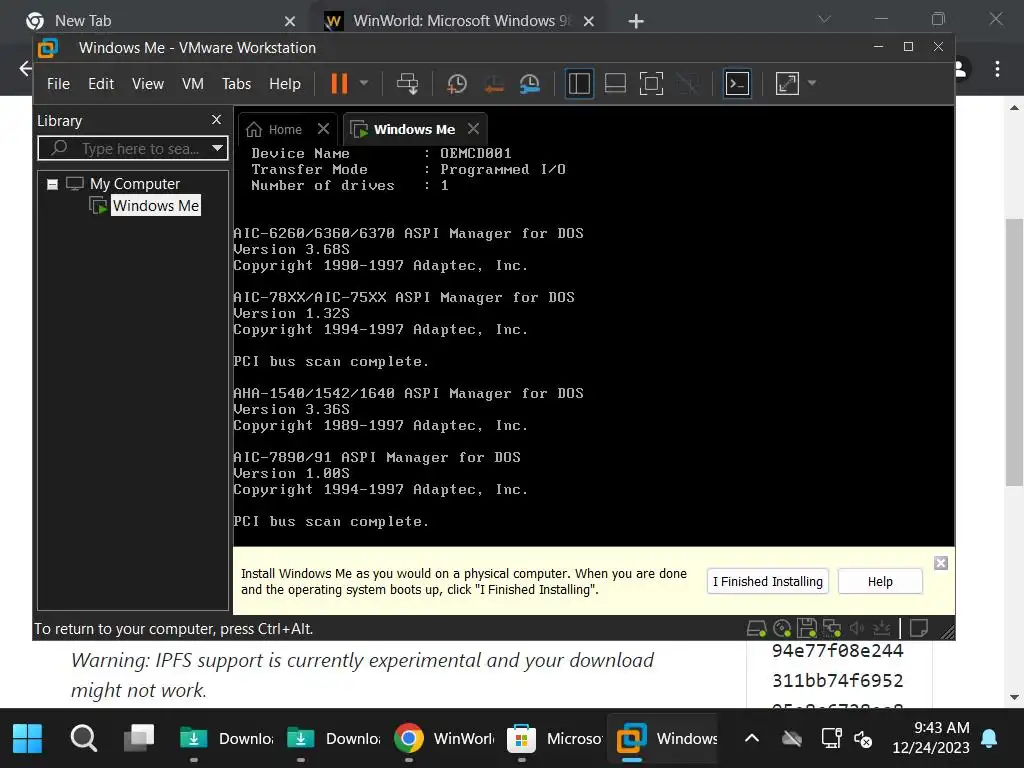Close the Library panel
This screenshot has width=1024, height=768.
[217, 120]
